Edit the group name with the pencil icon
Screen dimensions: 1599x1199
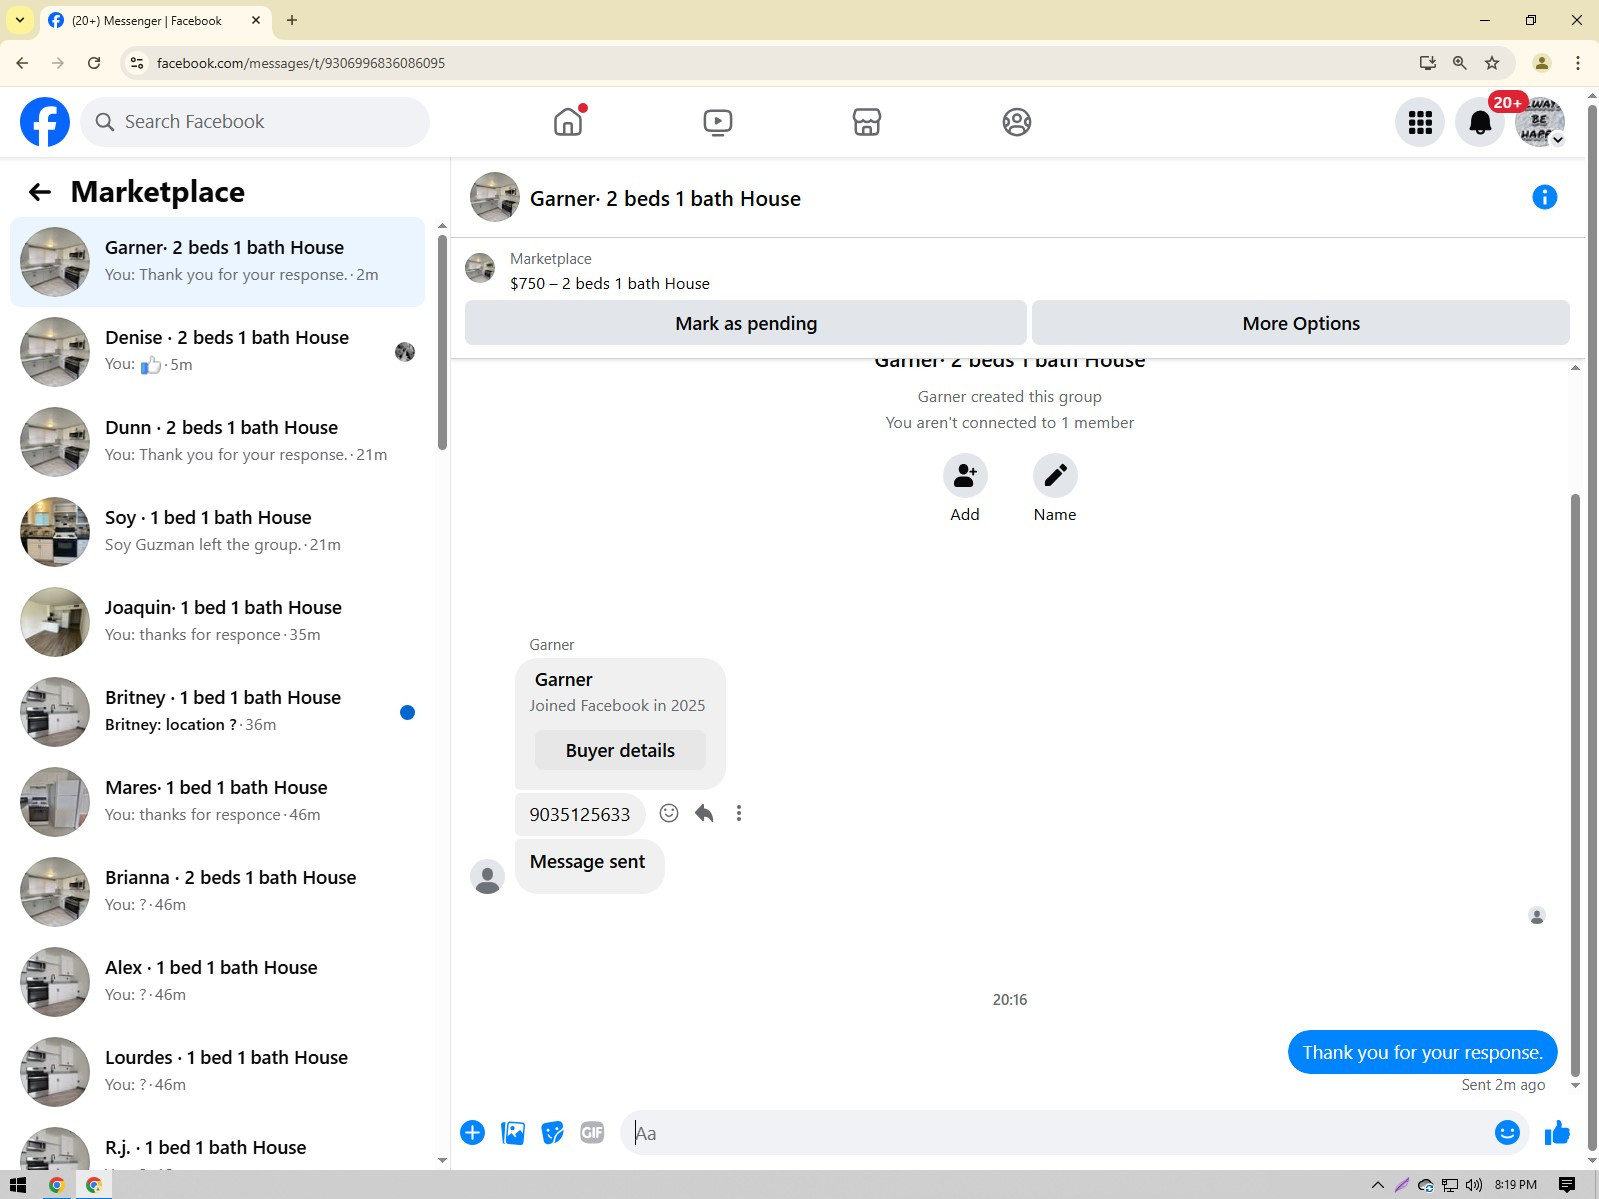(1055, 475)
